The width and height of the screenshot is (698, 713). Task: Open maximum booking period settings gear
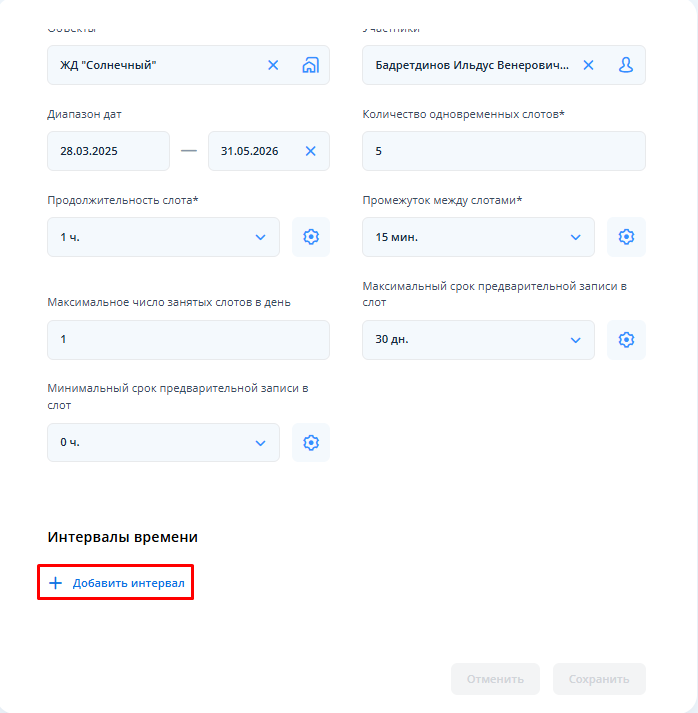tap(626, 340)
